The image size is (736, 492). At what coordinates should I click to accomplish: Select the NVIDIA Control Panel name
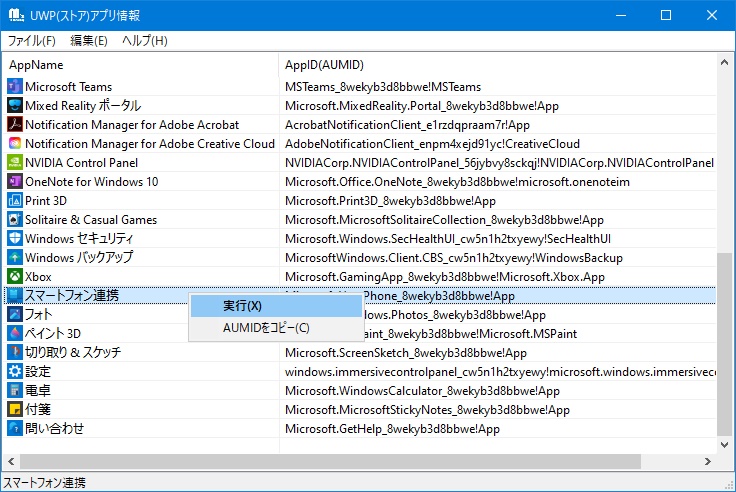pos(82,163)
